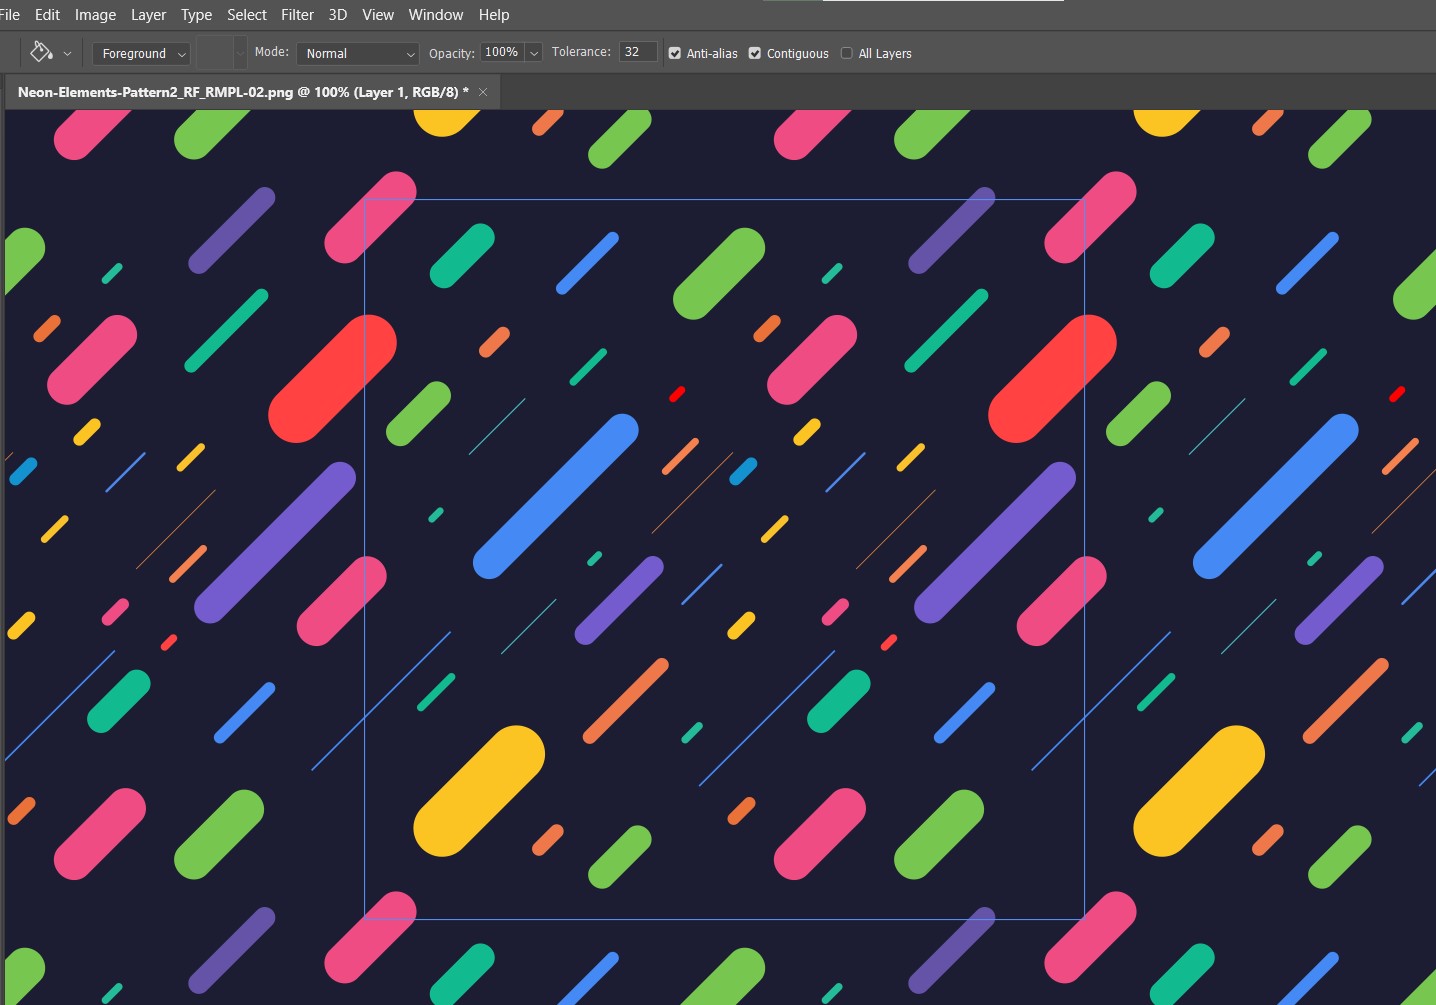The height and width of the screenshot is (1005, 1436).
Task: Open the disabled pattern picker swatch
Action: [221, 52]
